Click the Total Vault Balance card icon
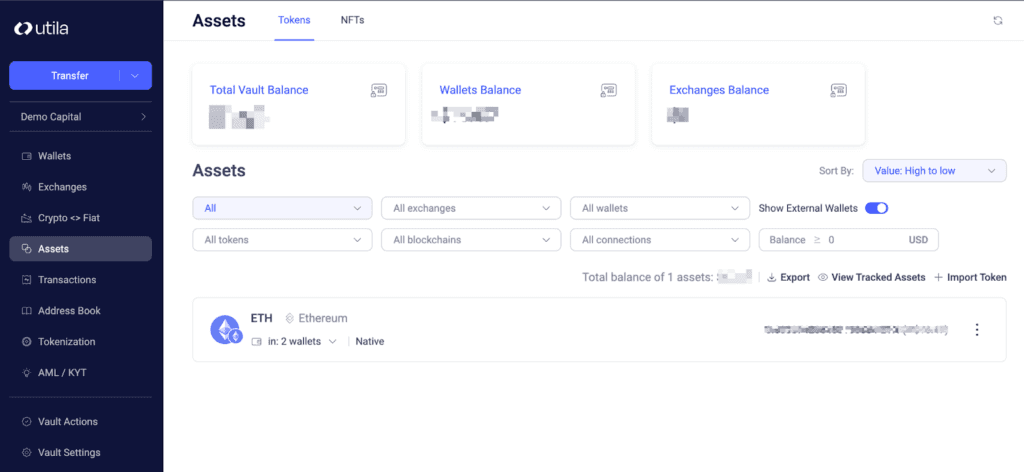1024x472 pixels. point(379,91)
